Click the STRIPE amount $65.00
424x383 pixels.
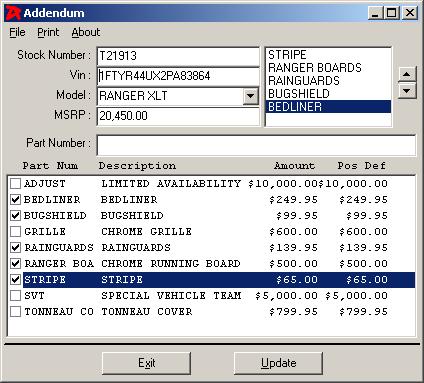297,280
